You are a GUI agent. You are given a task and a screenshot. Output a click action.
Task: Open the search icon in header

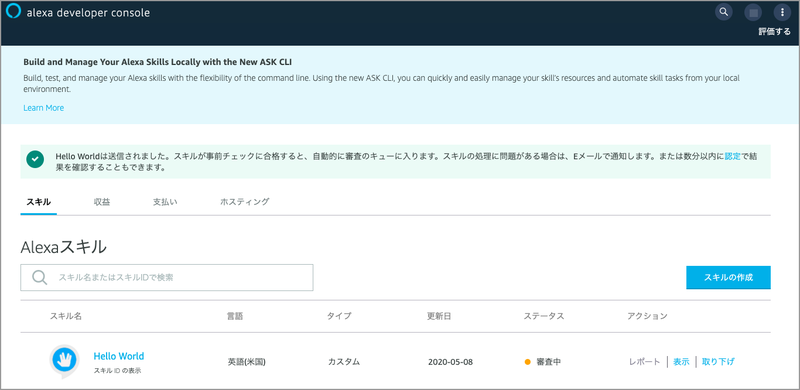723,12
